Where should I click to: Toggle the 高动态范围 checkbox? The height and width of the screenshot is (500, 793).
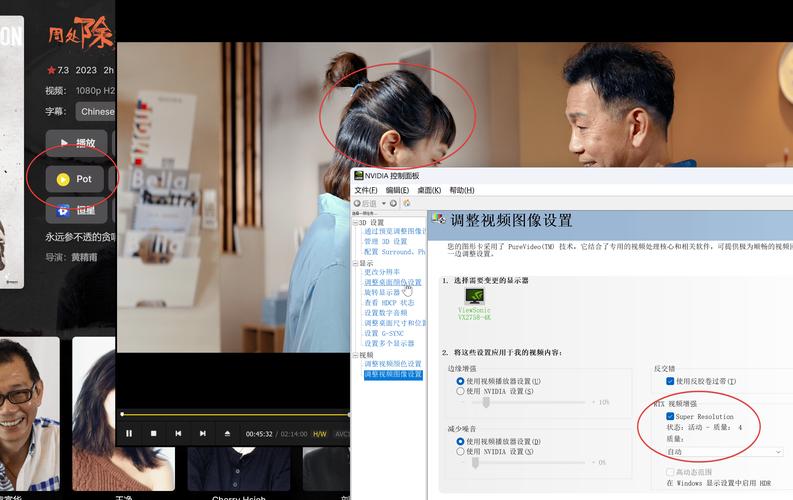click(x=670, y=472)
